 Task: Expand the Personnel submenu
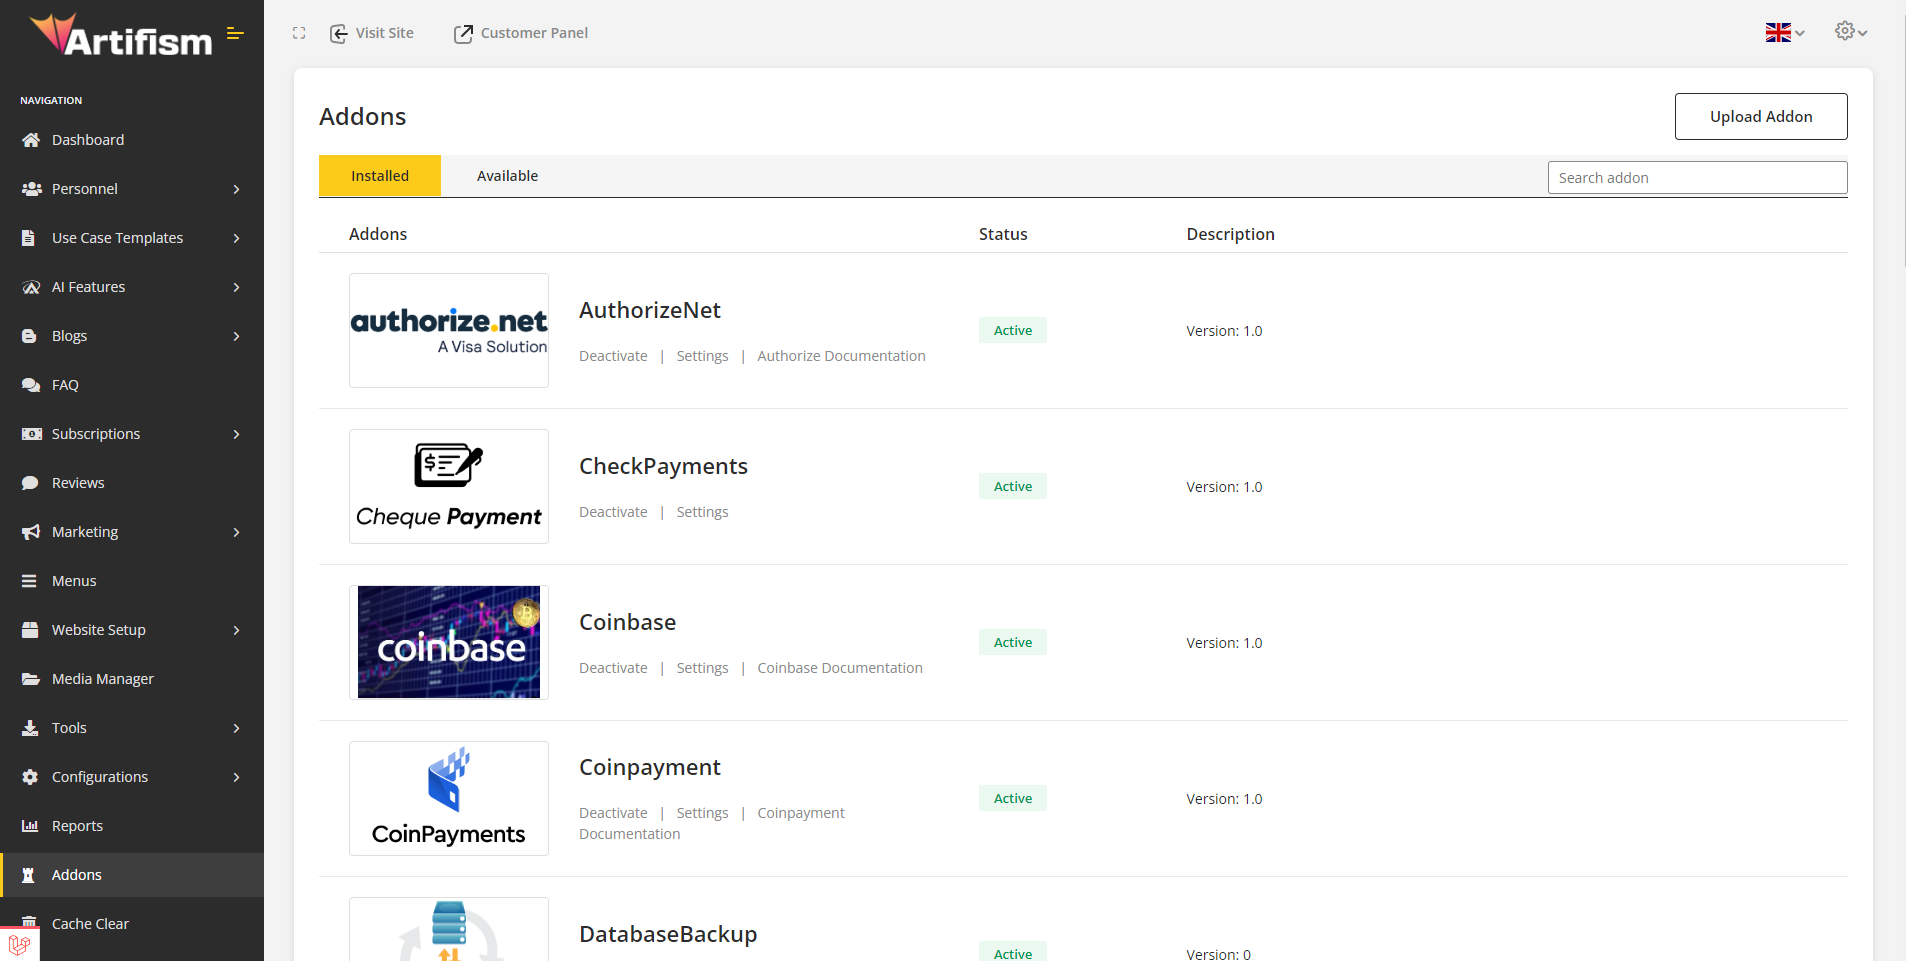click(236, 189)
